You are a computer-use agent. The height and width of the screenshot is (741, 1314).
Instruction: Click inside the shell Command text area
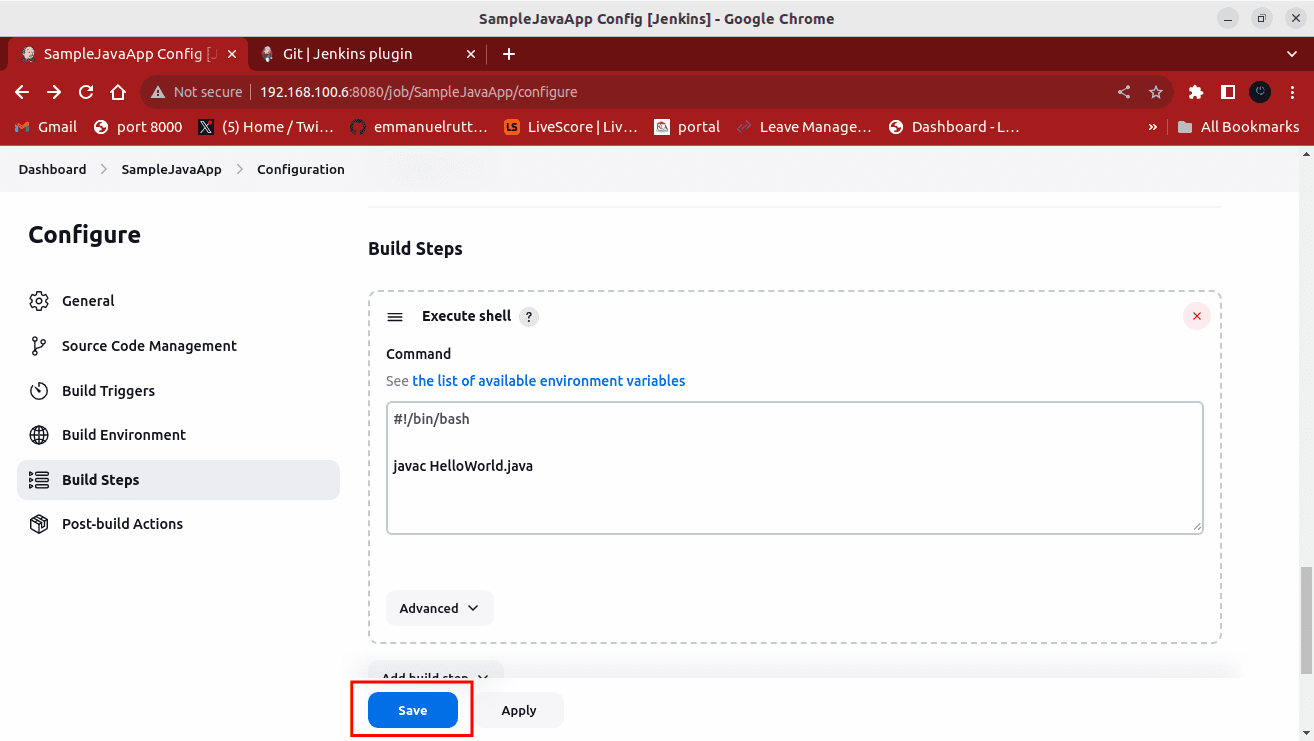click(x=794, y=490)
